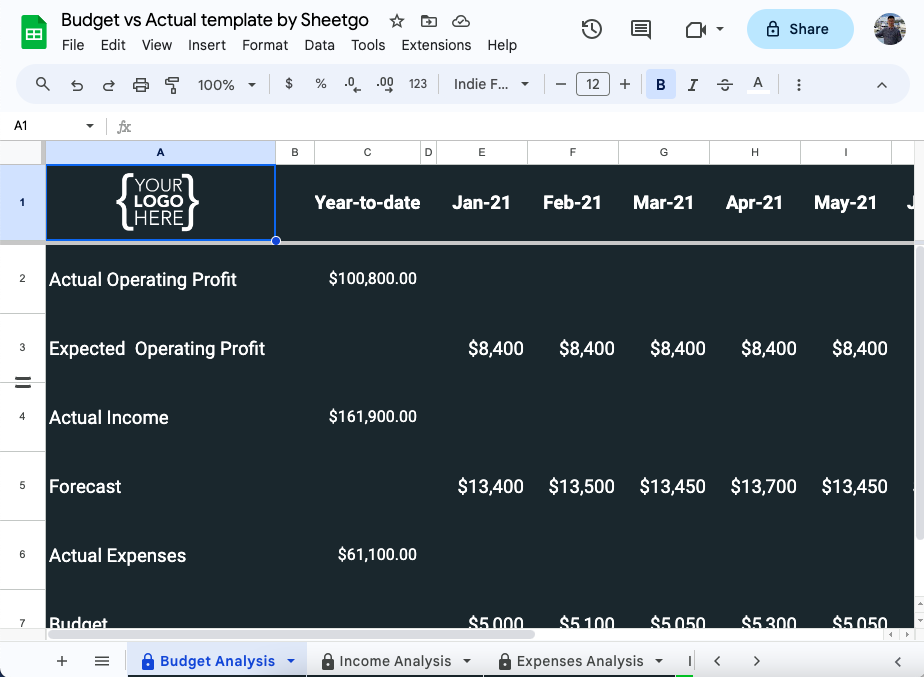This screenshot has height=677, width=924.
Task: Toggle bold formatting
Action: pos(661,84)
